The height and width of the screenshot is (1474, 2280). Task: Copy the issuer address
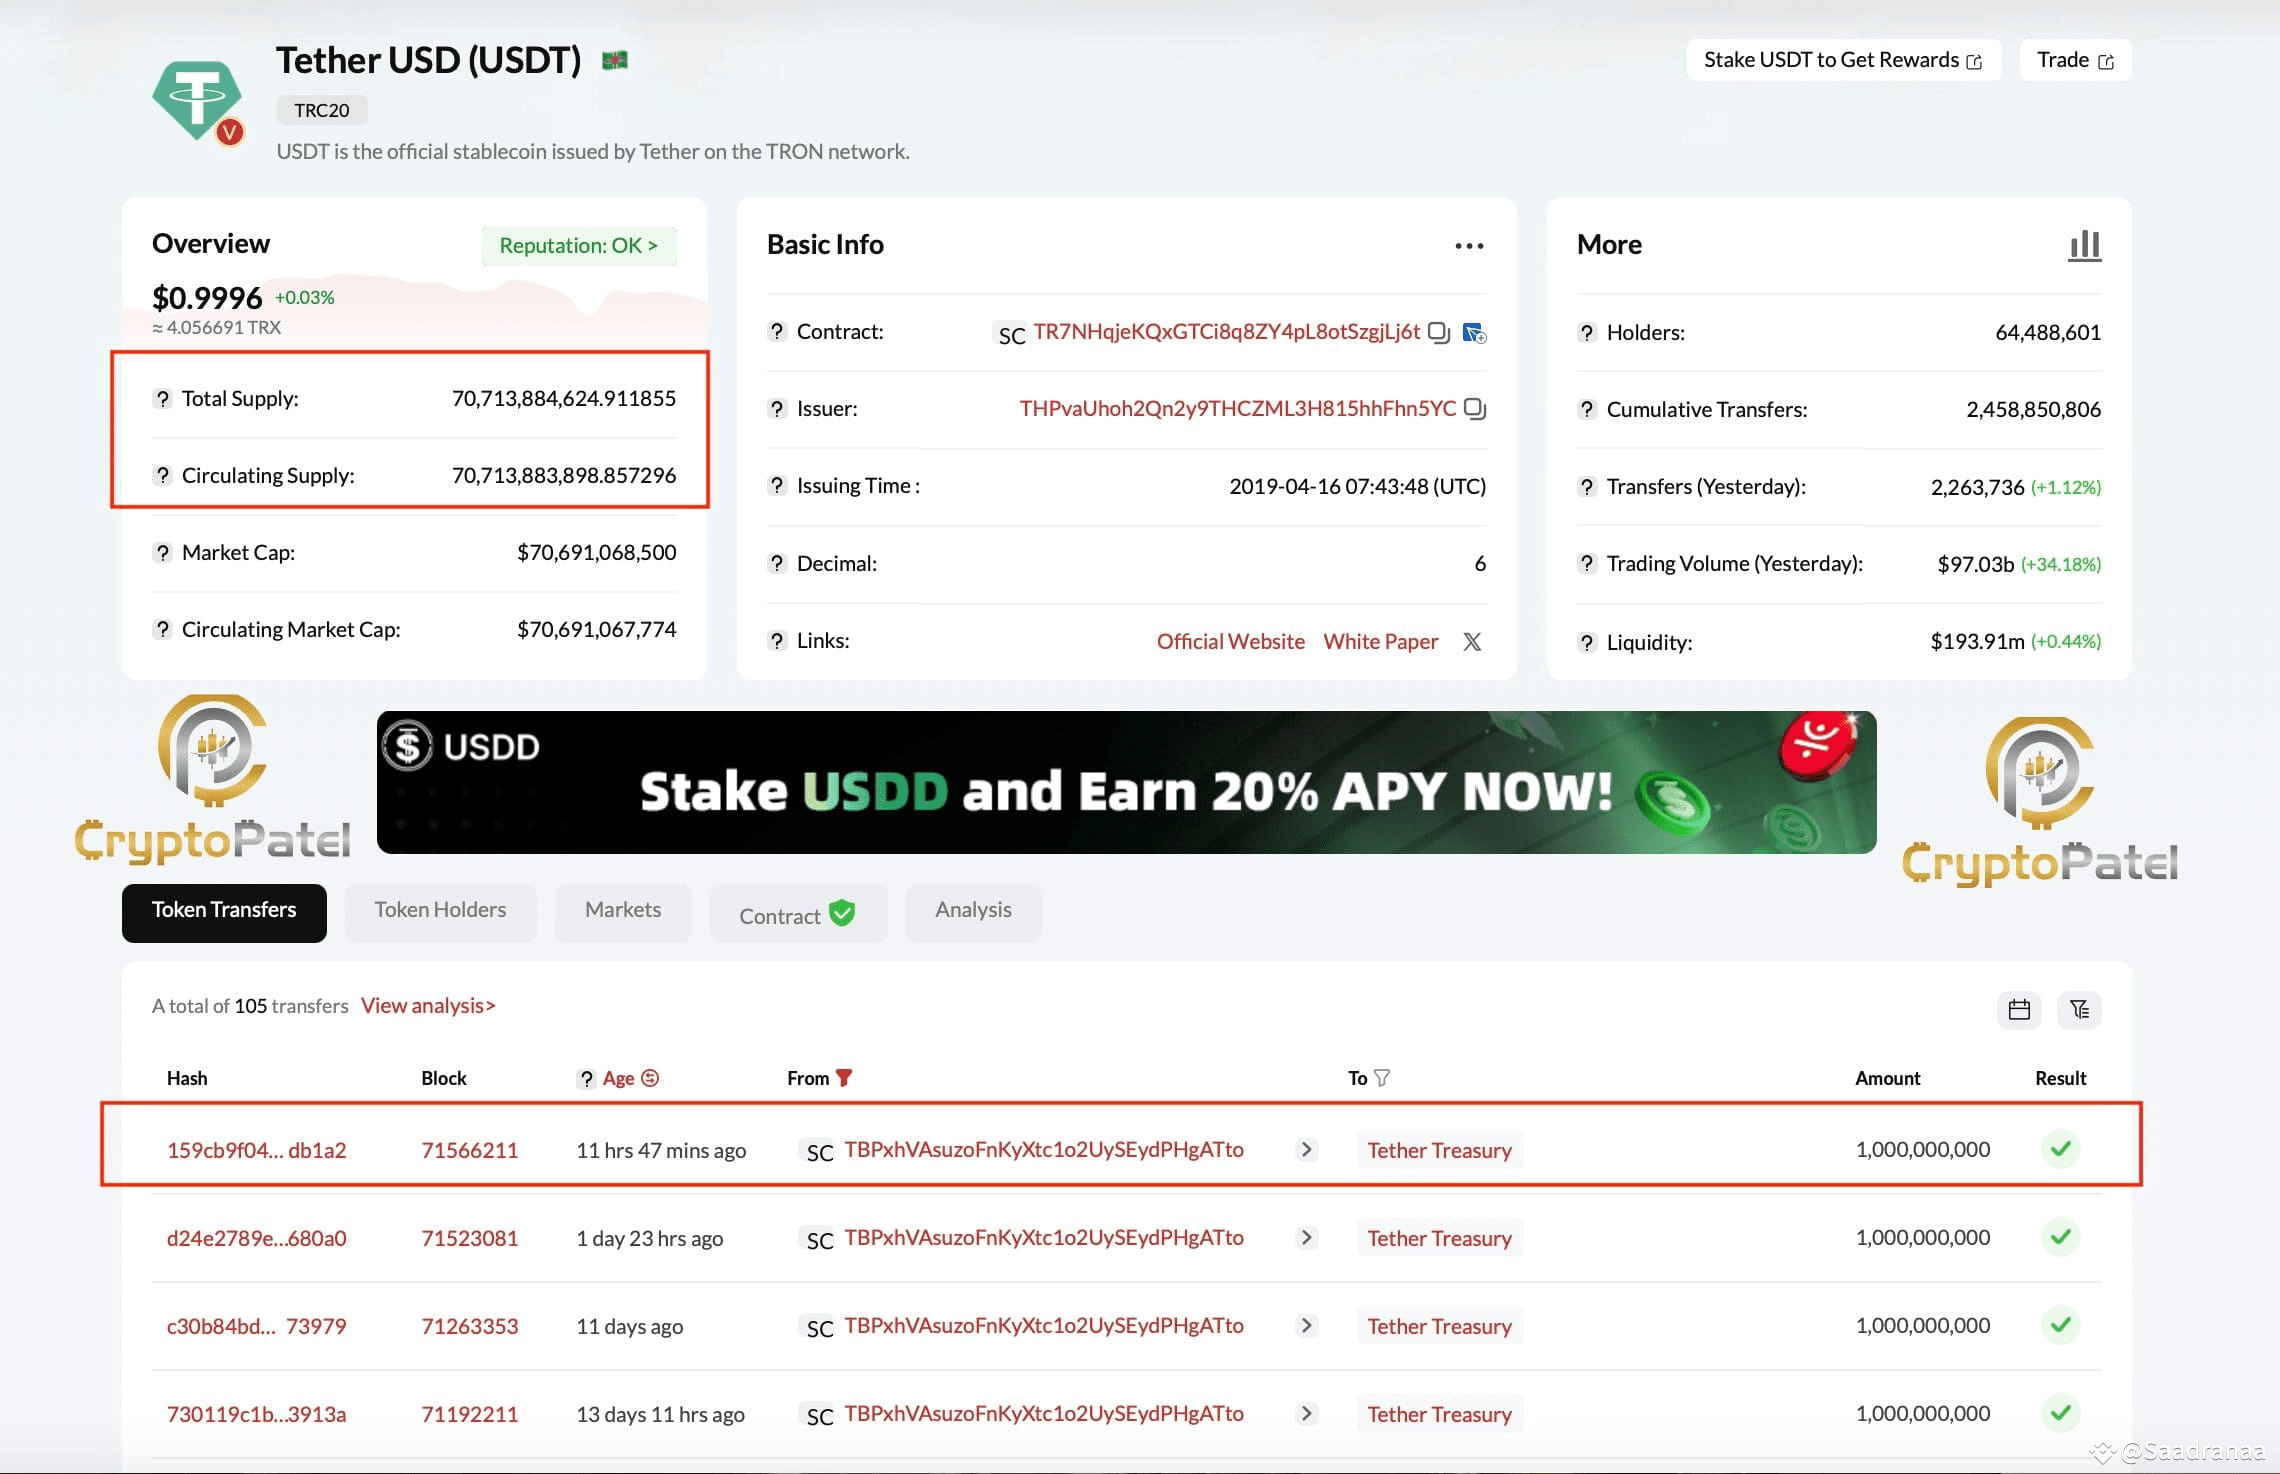pyautogui.click(x=1474, y=409)
